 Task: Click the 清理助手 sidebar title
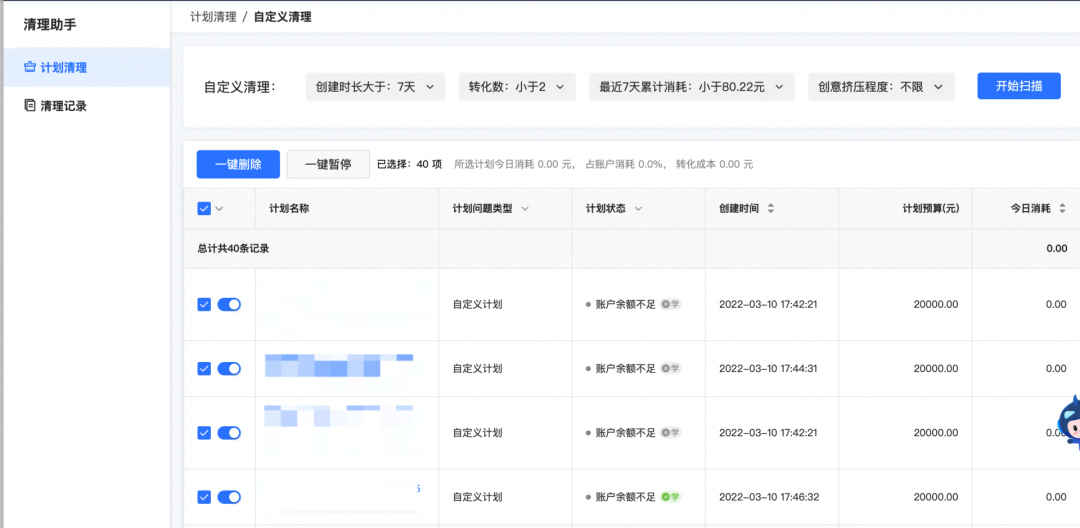click(50, 25)
